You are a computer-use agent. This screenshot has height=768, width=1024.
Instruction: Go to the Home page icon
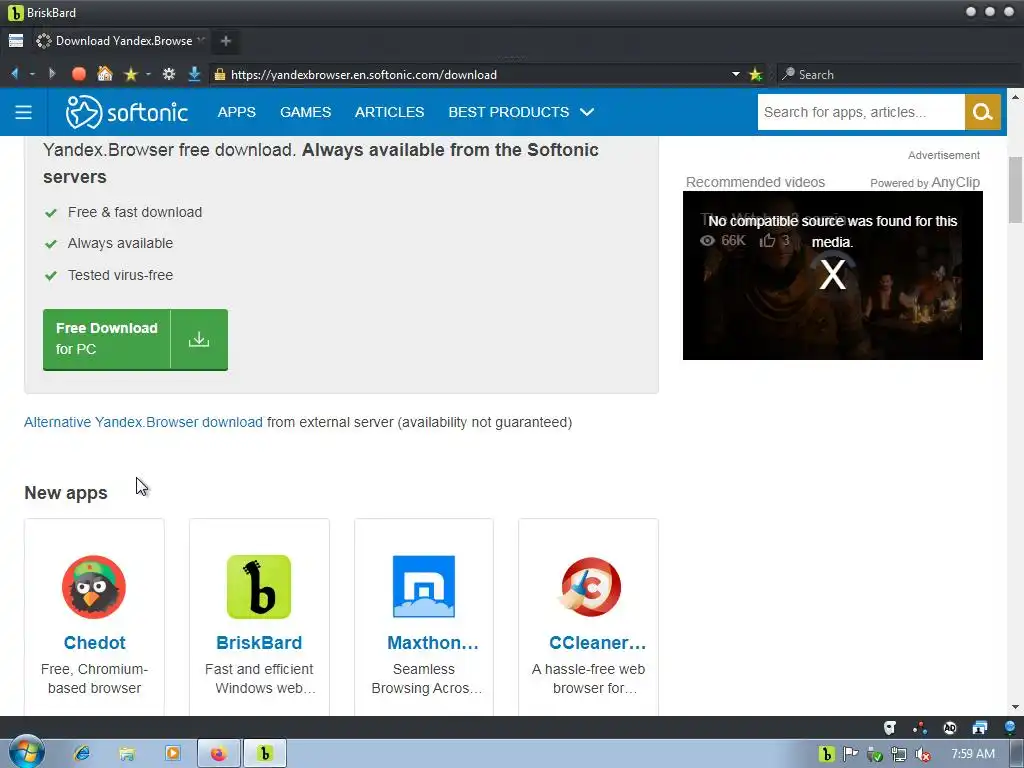(x=104, y=74)
